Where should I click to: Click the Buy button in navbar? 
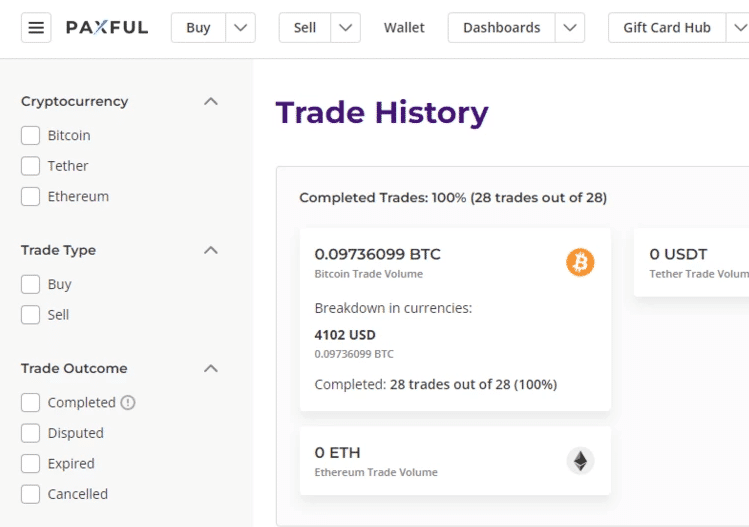tap(198, 28)
